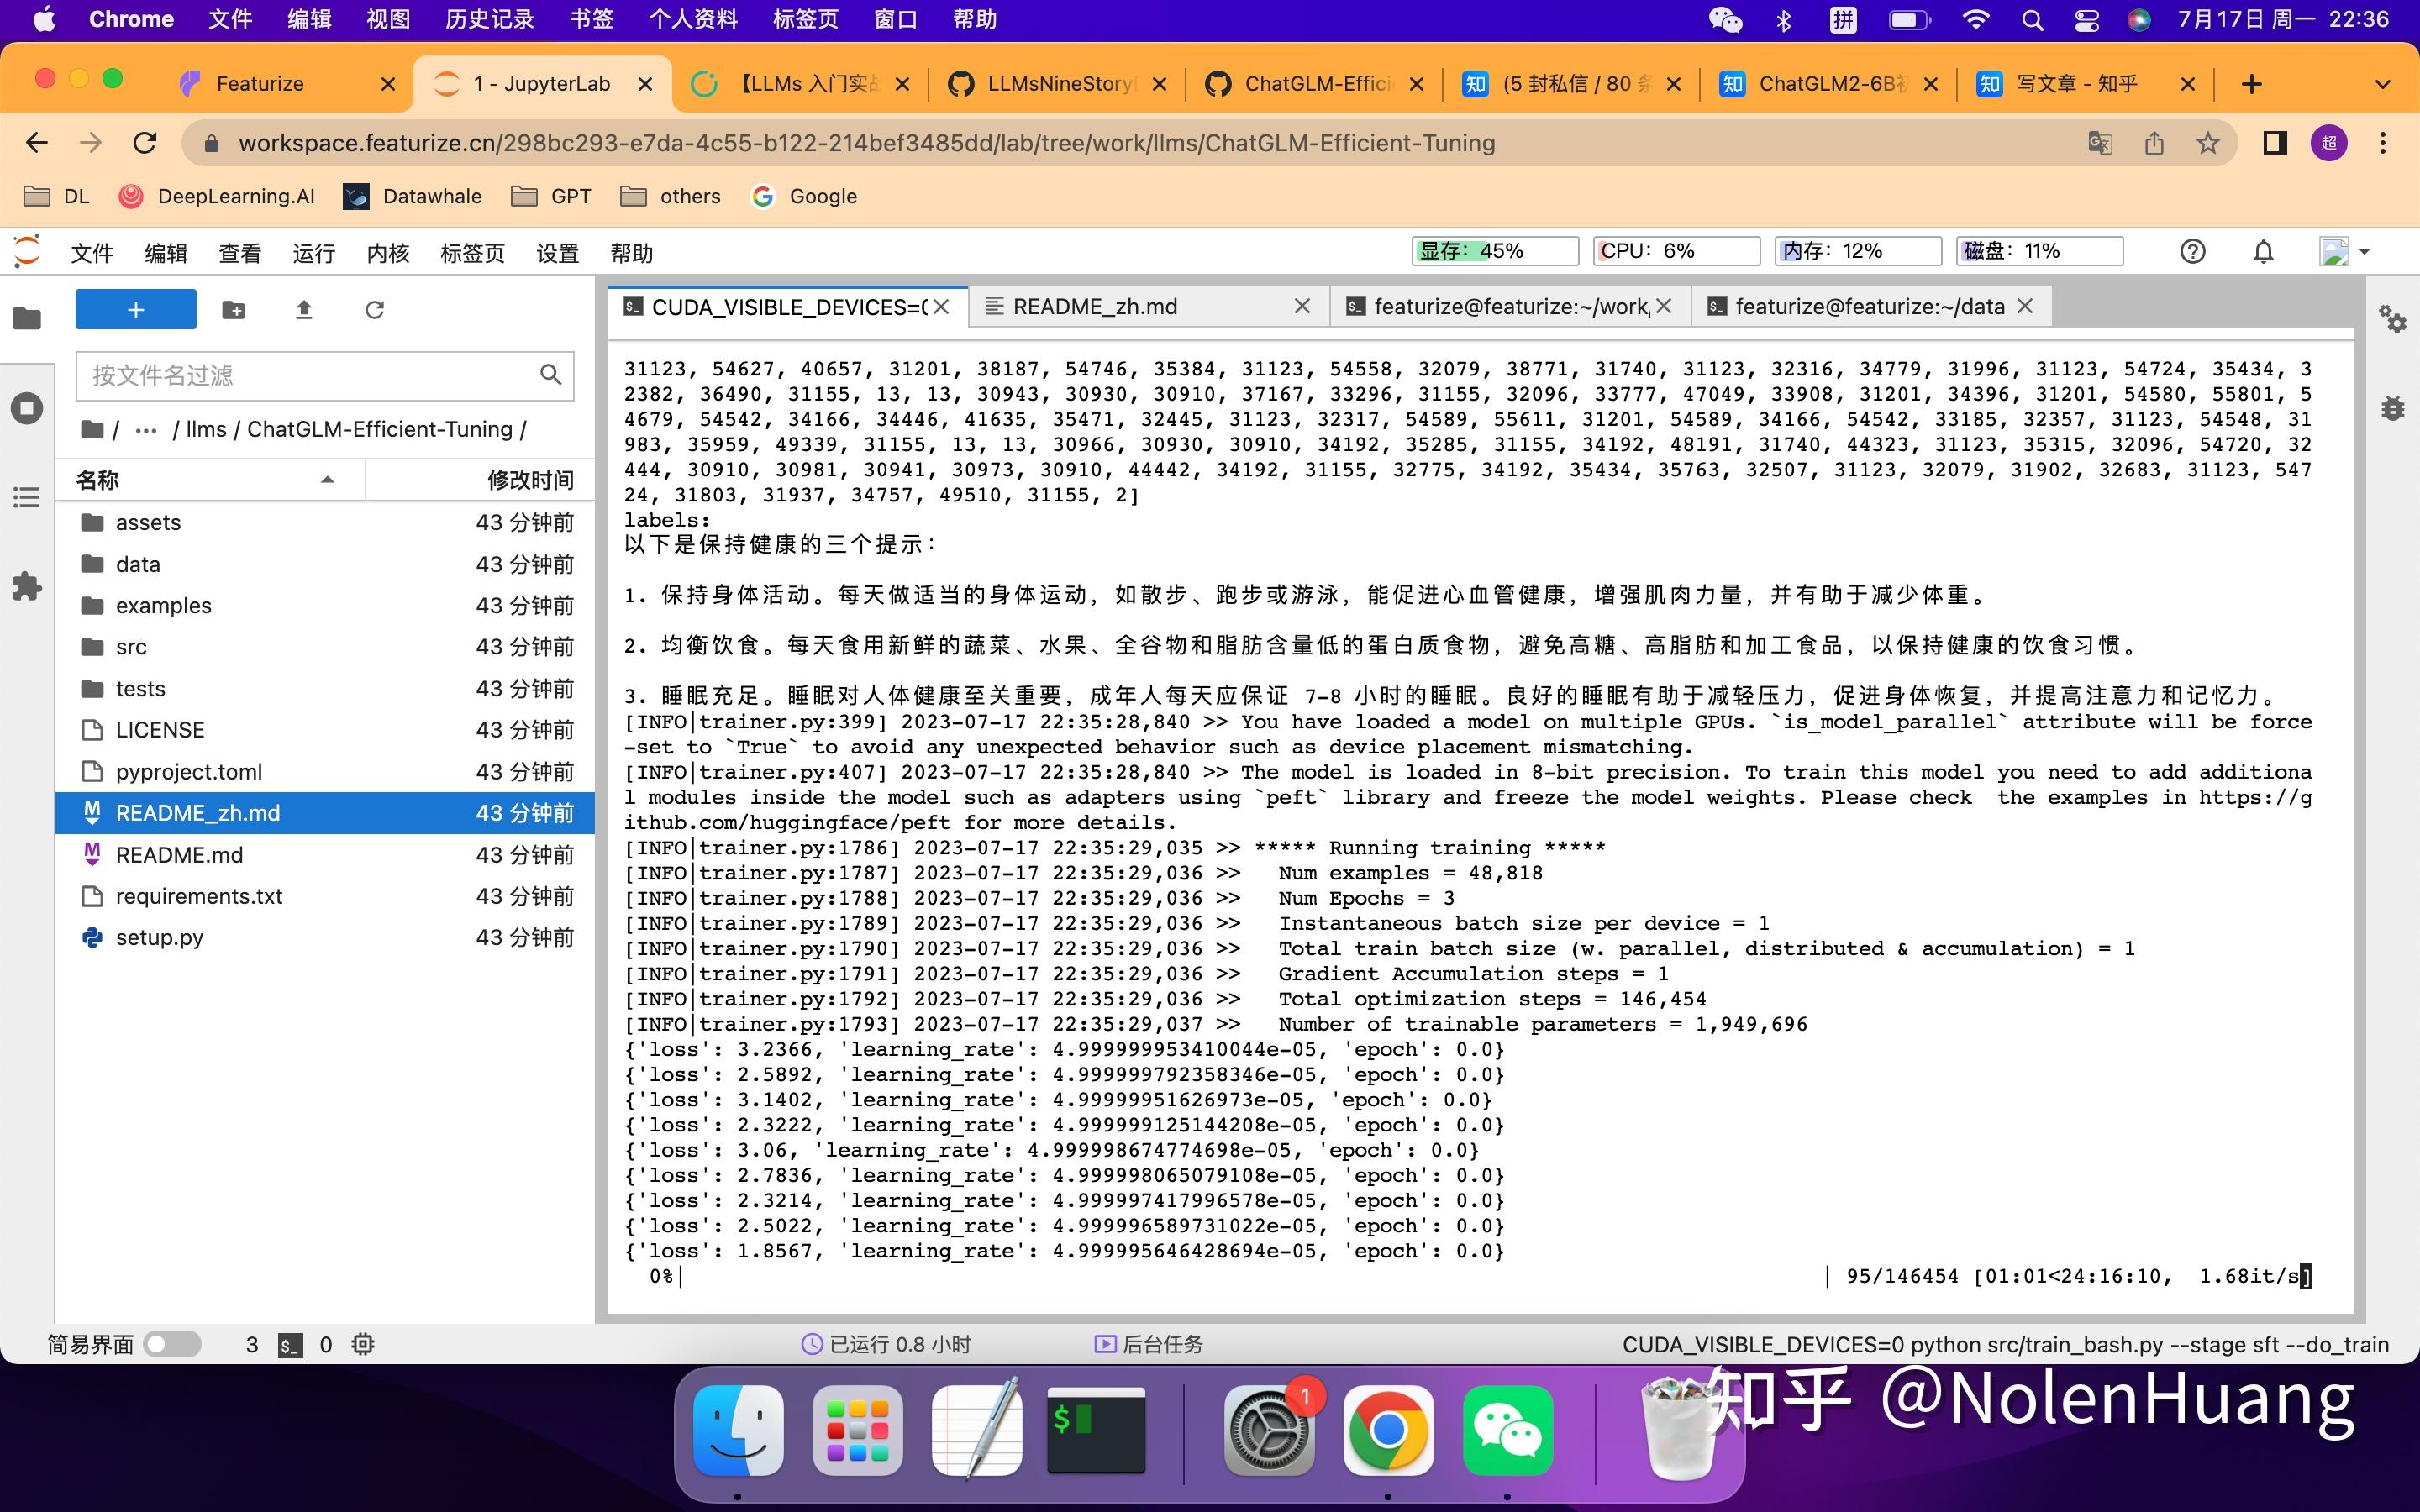Open Datawhale bookmark
Viewport: 2420px width, 1512px height.
412,197
